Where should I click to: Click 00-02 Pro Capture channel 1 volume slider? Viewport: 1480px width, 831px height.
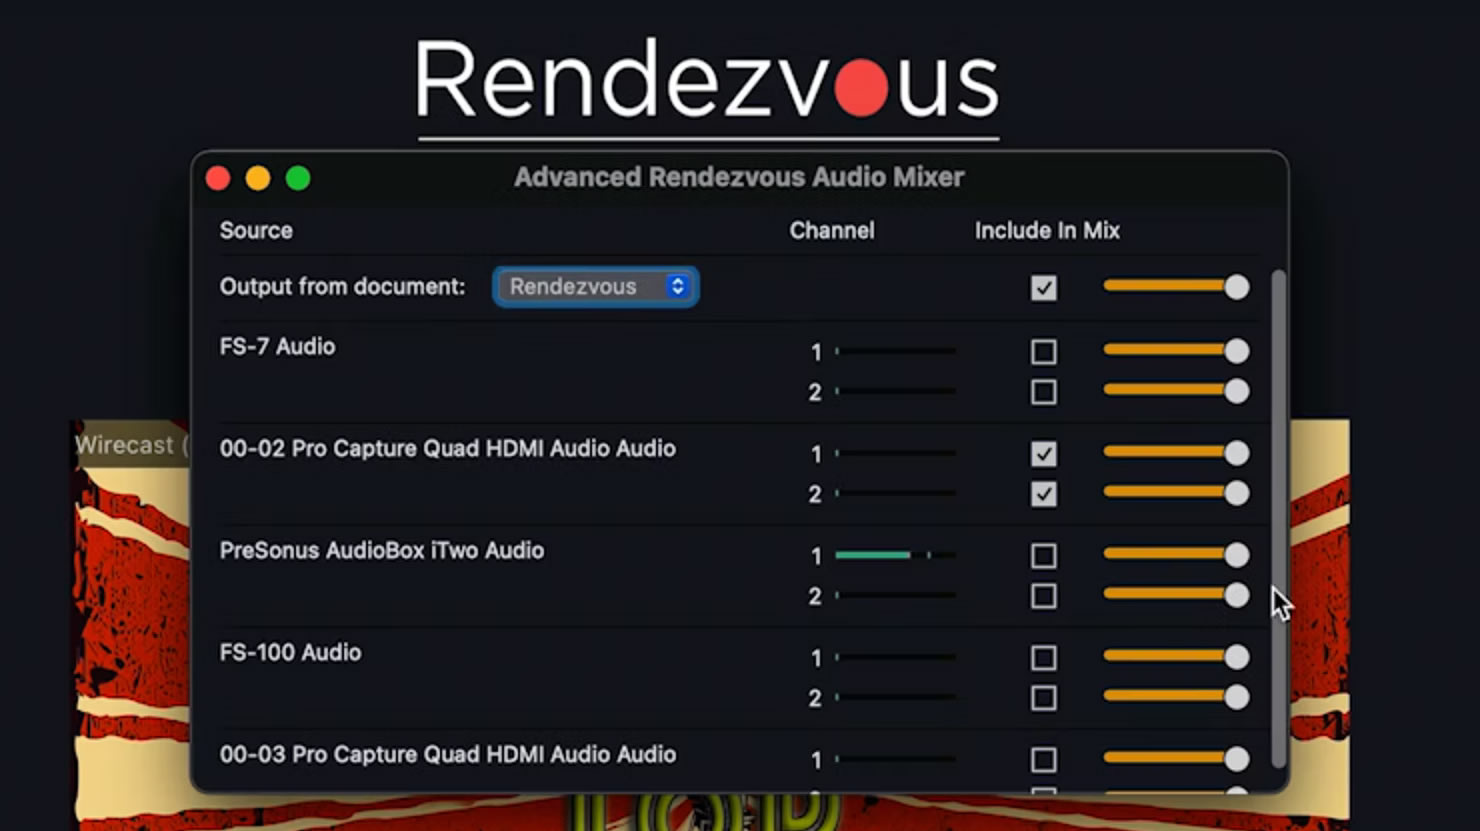[1176, 453]
